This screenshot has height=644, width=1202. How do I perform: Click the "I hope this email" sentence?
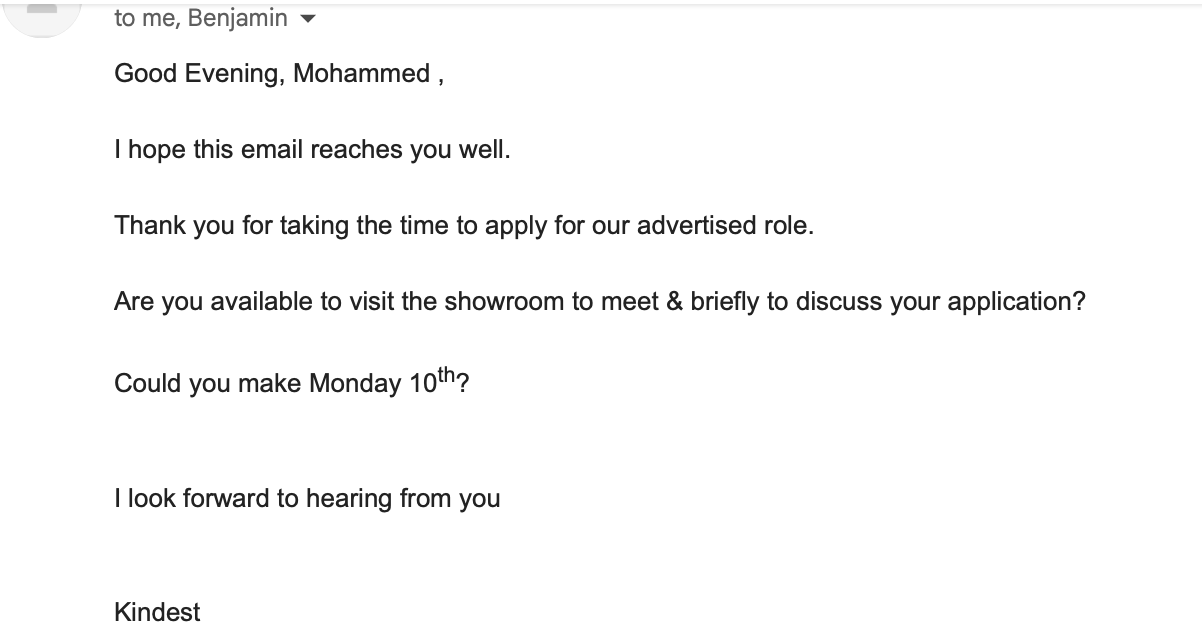click(x=210, y=150)
